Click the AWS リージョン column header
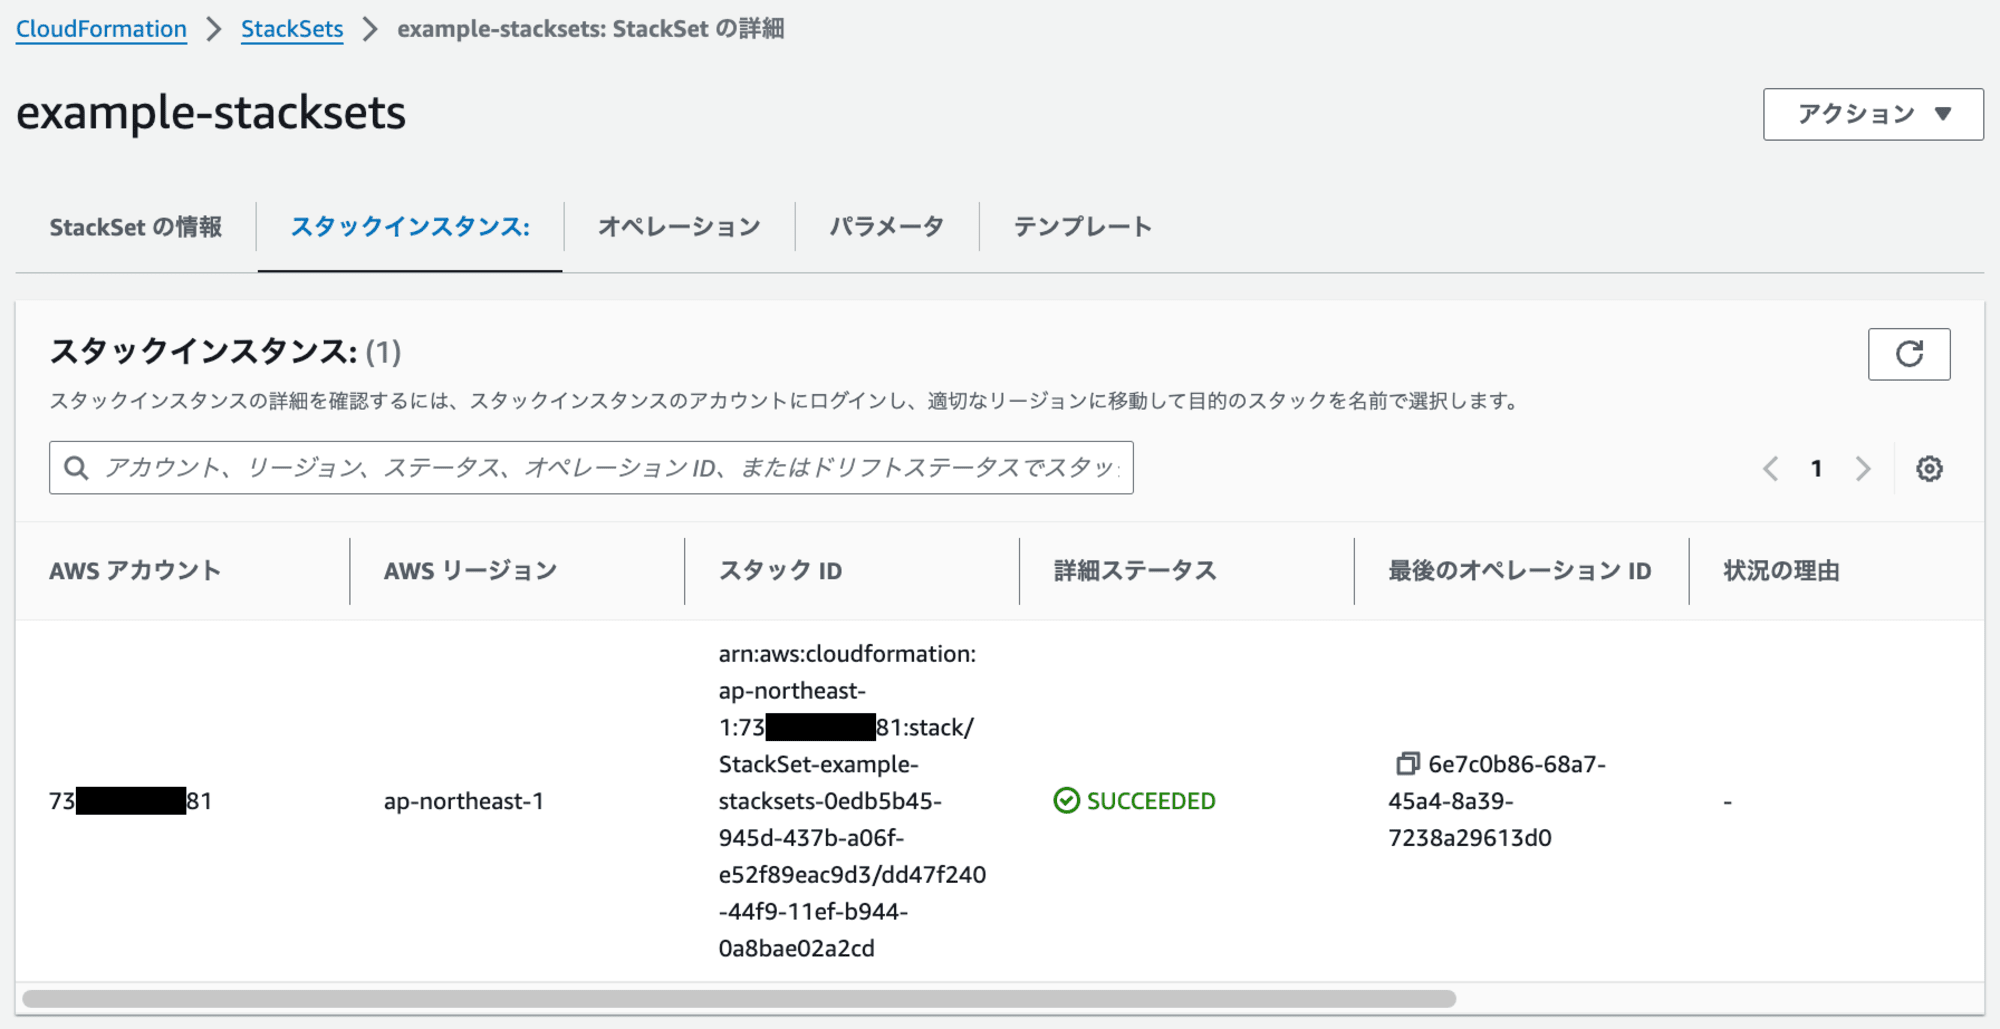This screenshot has width=2000, height=1029. coord(470,571)
